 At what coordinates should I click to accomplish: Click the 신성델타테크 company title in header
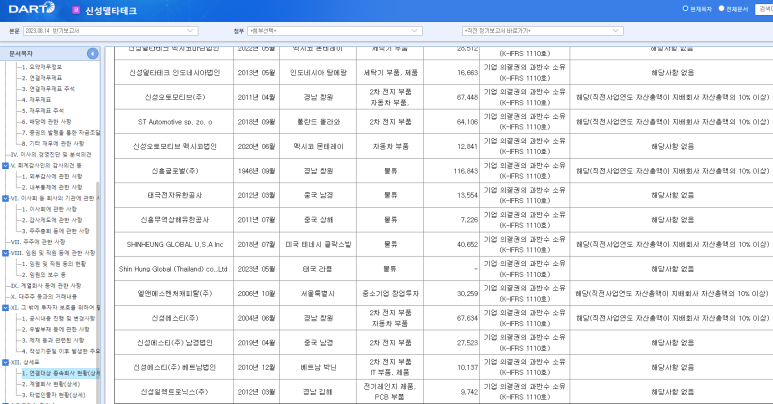pos(111,10)
